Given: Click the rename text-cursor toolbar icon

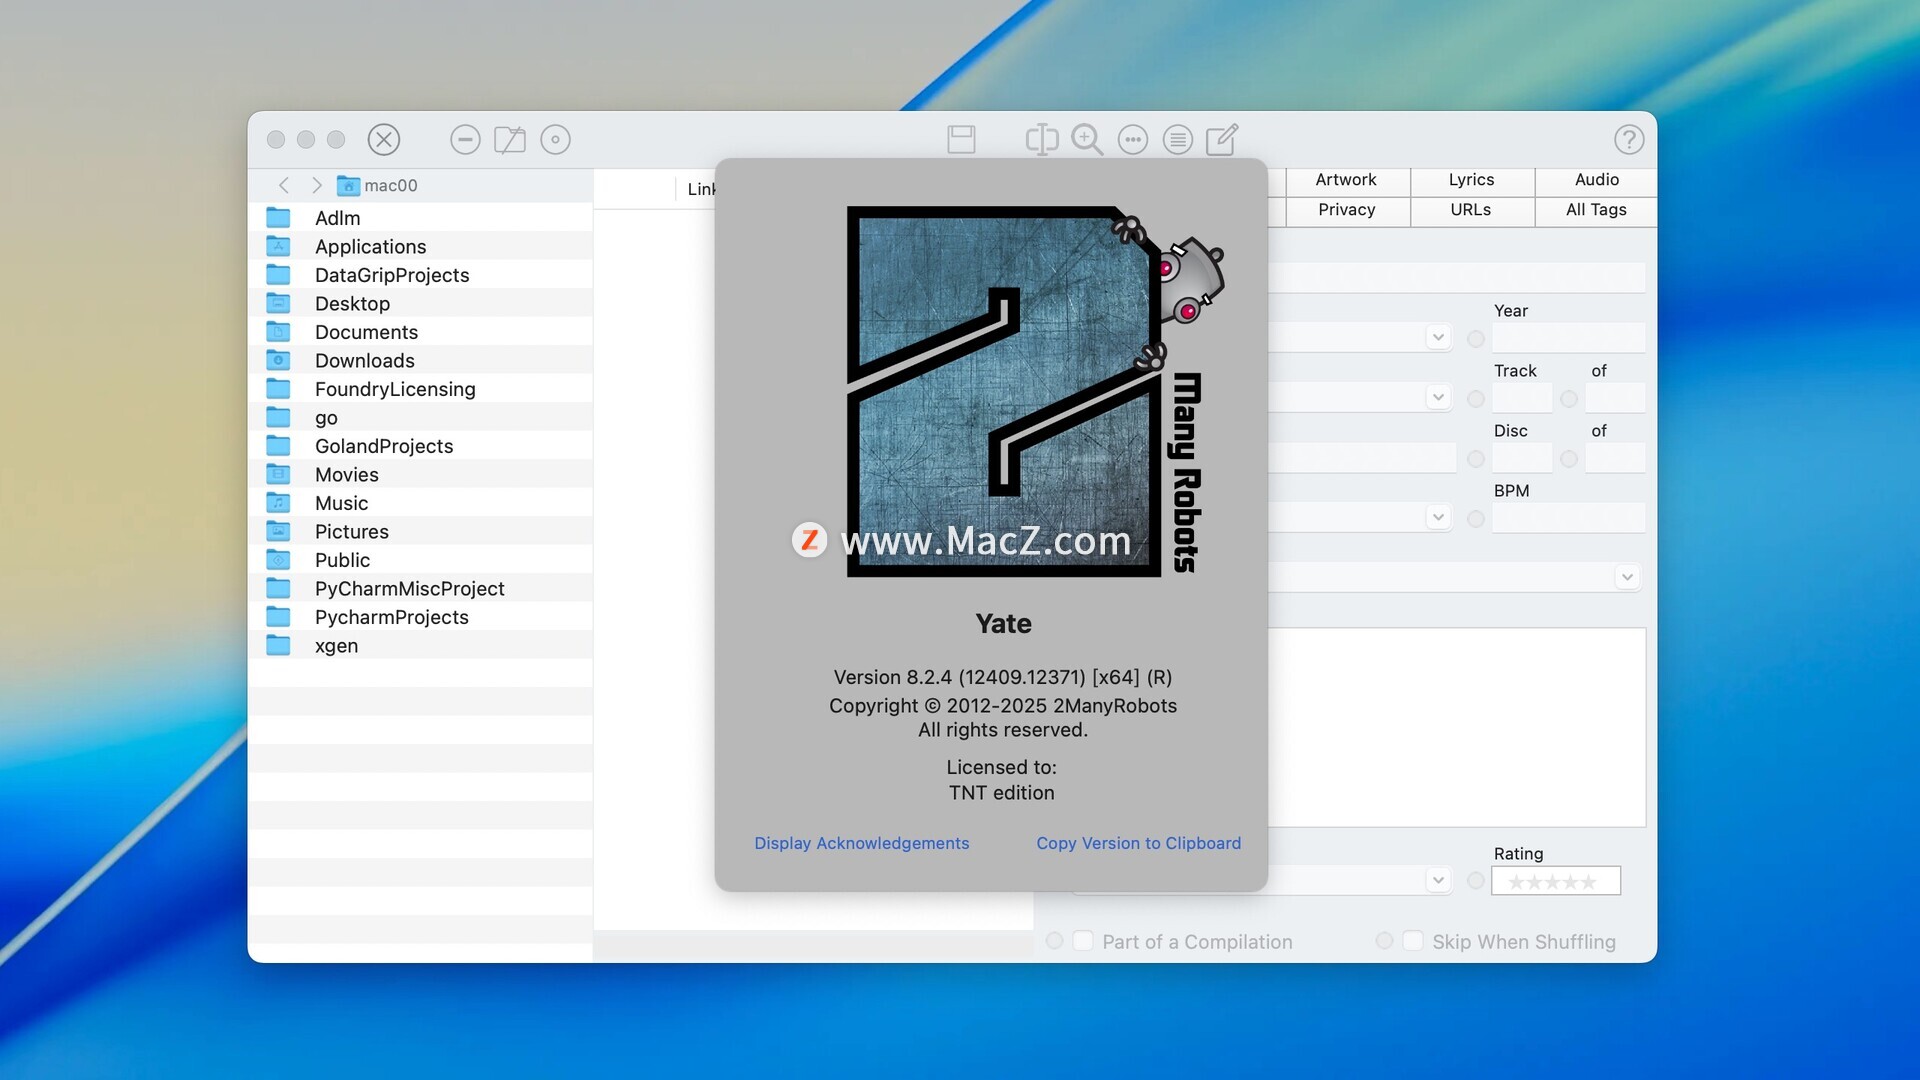Looking at the screenshot, I should pos(1041,139).
